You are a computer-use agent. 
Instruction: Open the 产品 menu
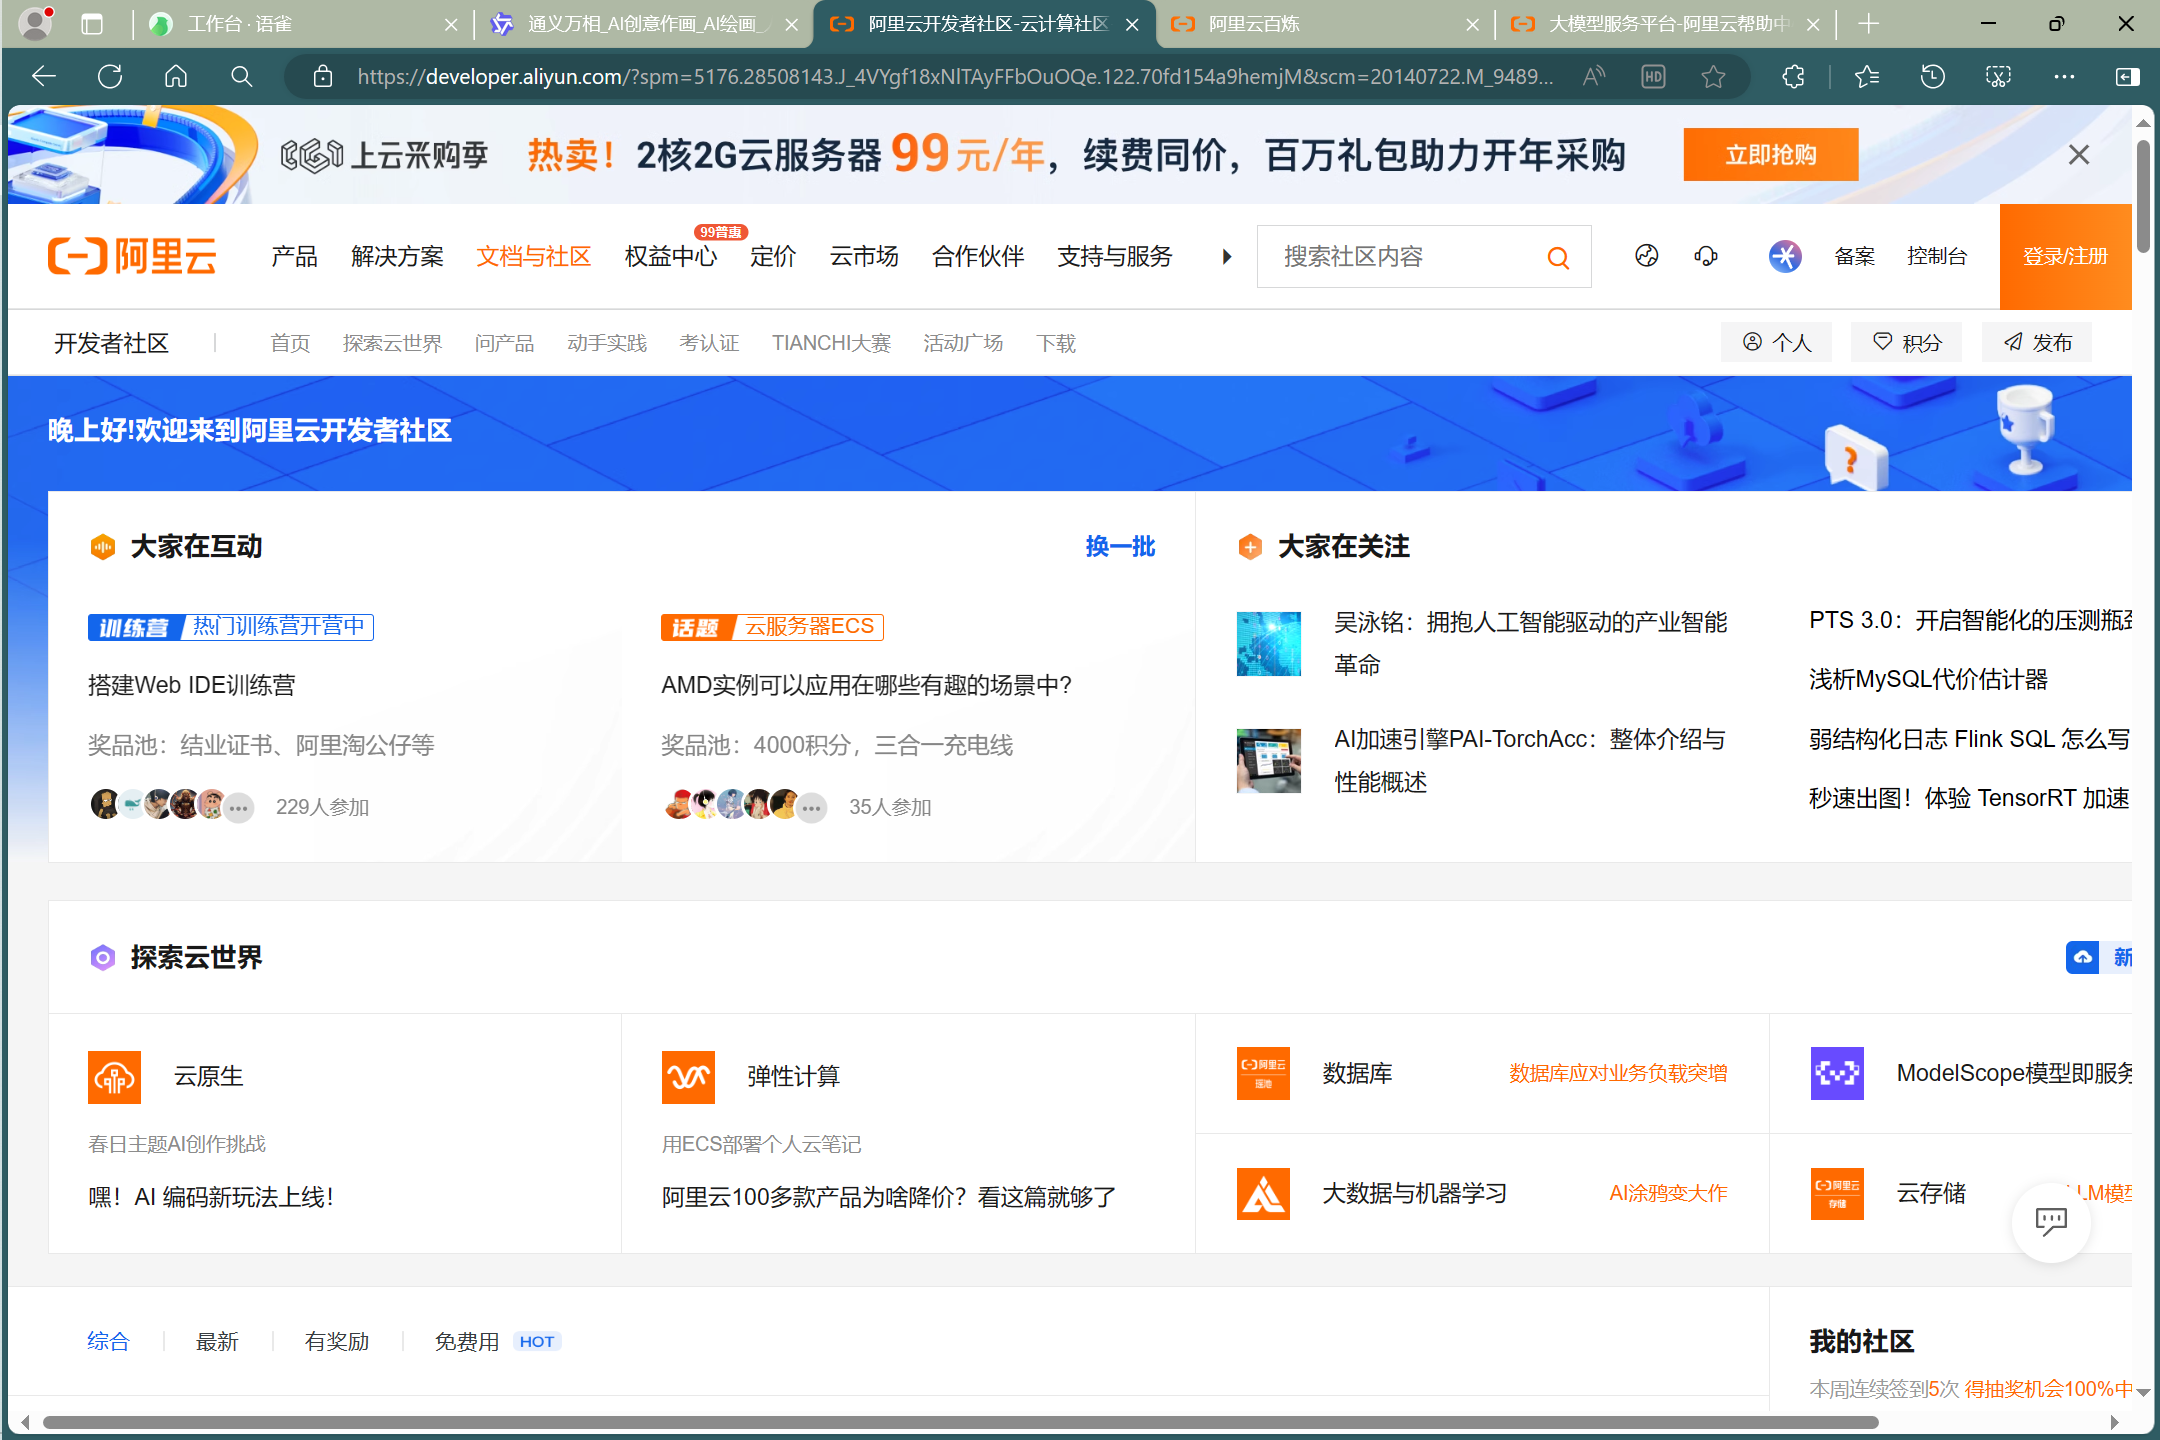tap(294, 257)
